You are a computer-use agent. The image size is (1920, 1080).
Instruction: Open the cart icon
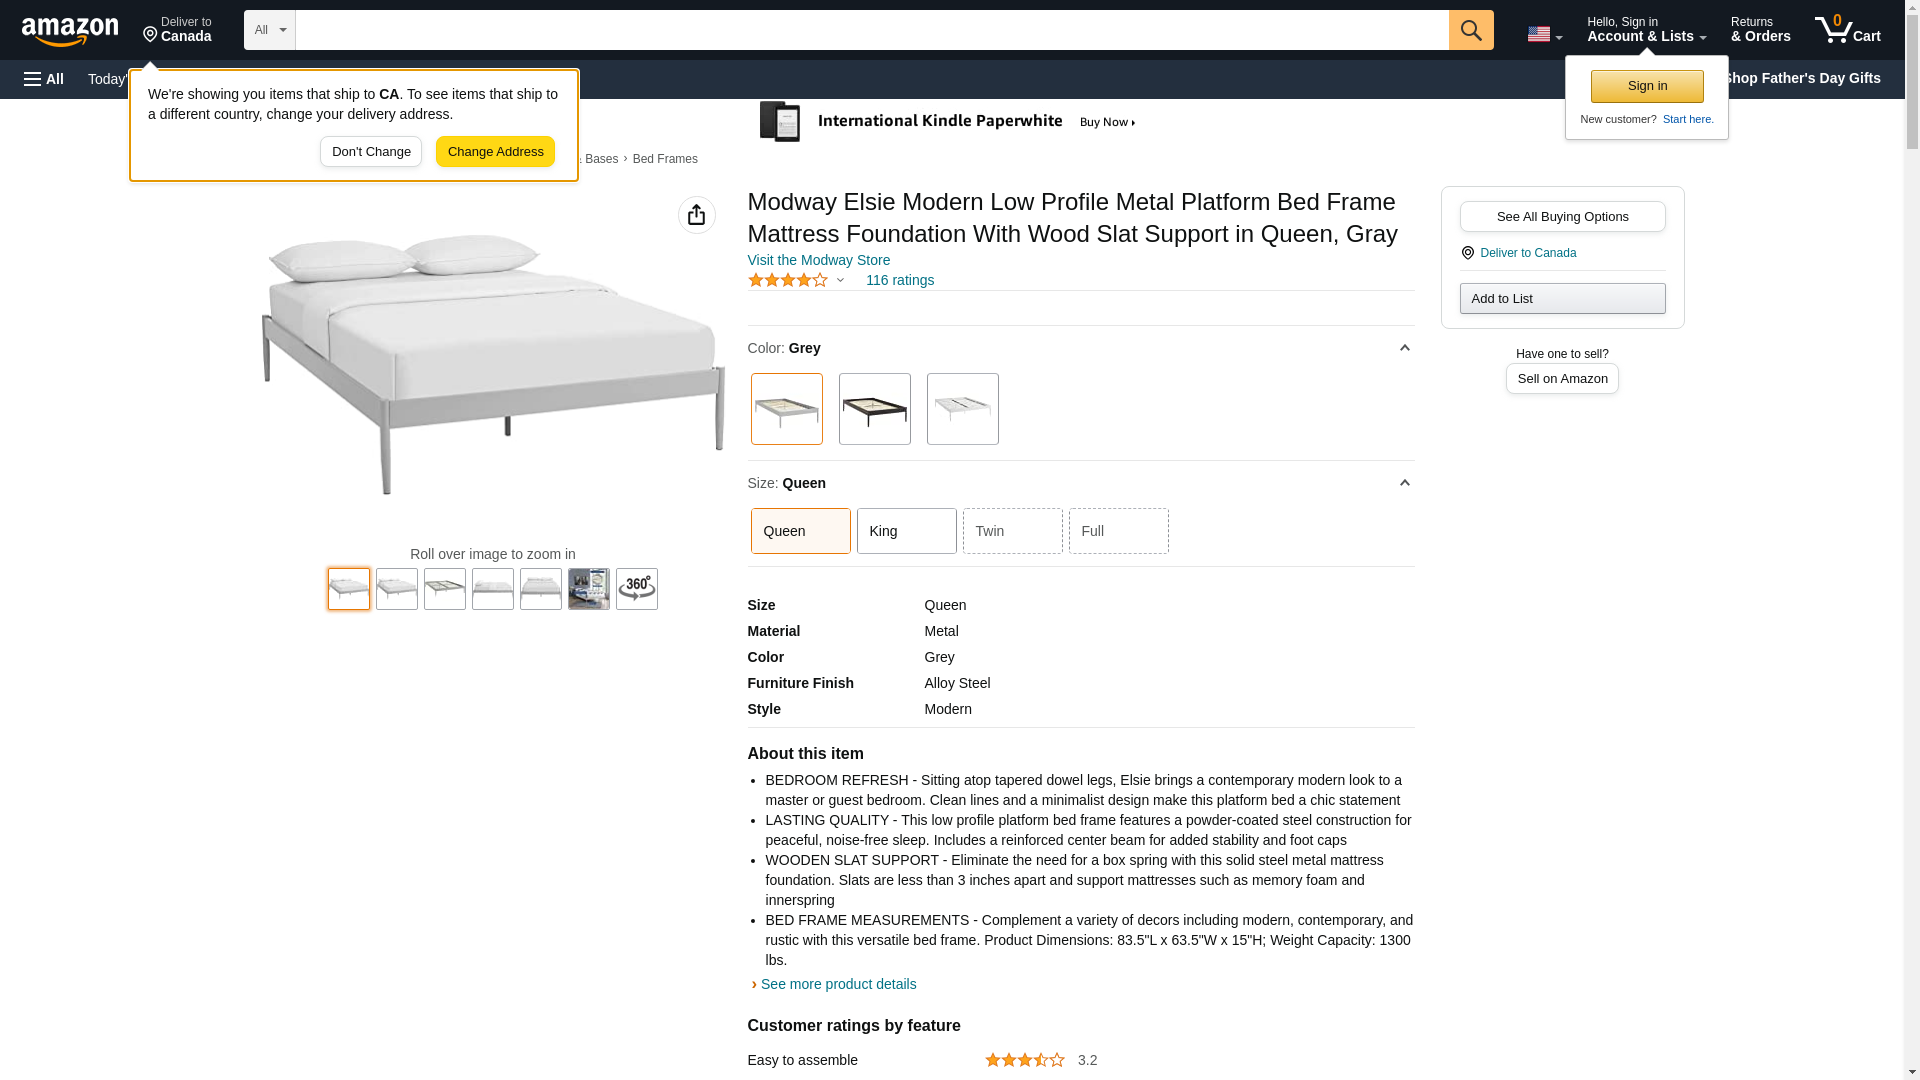[1847, 30]
